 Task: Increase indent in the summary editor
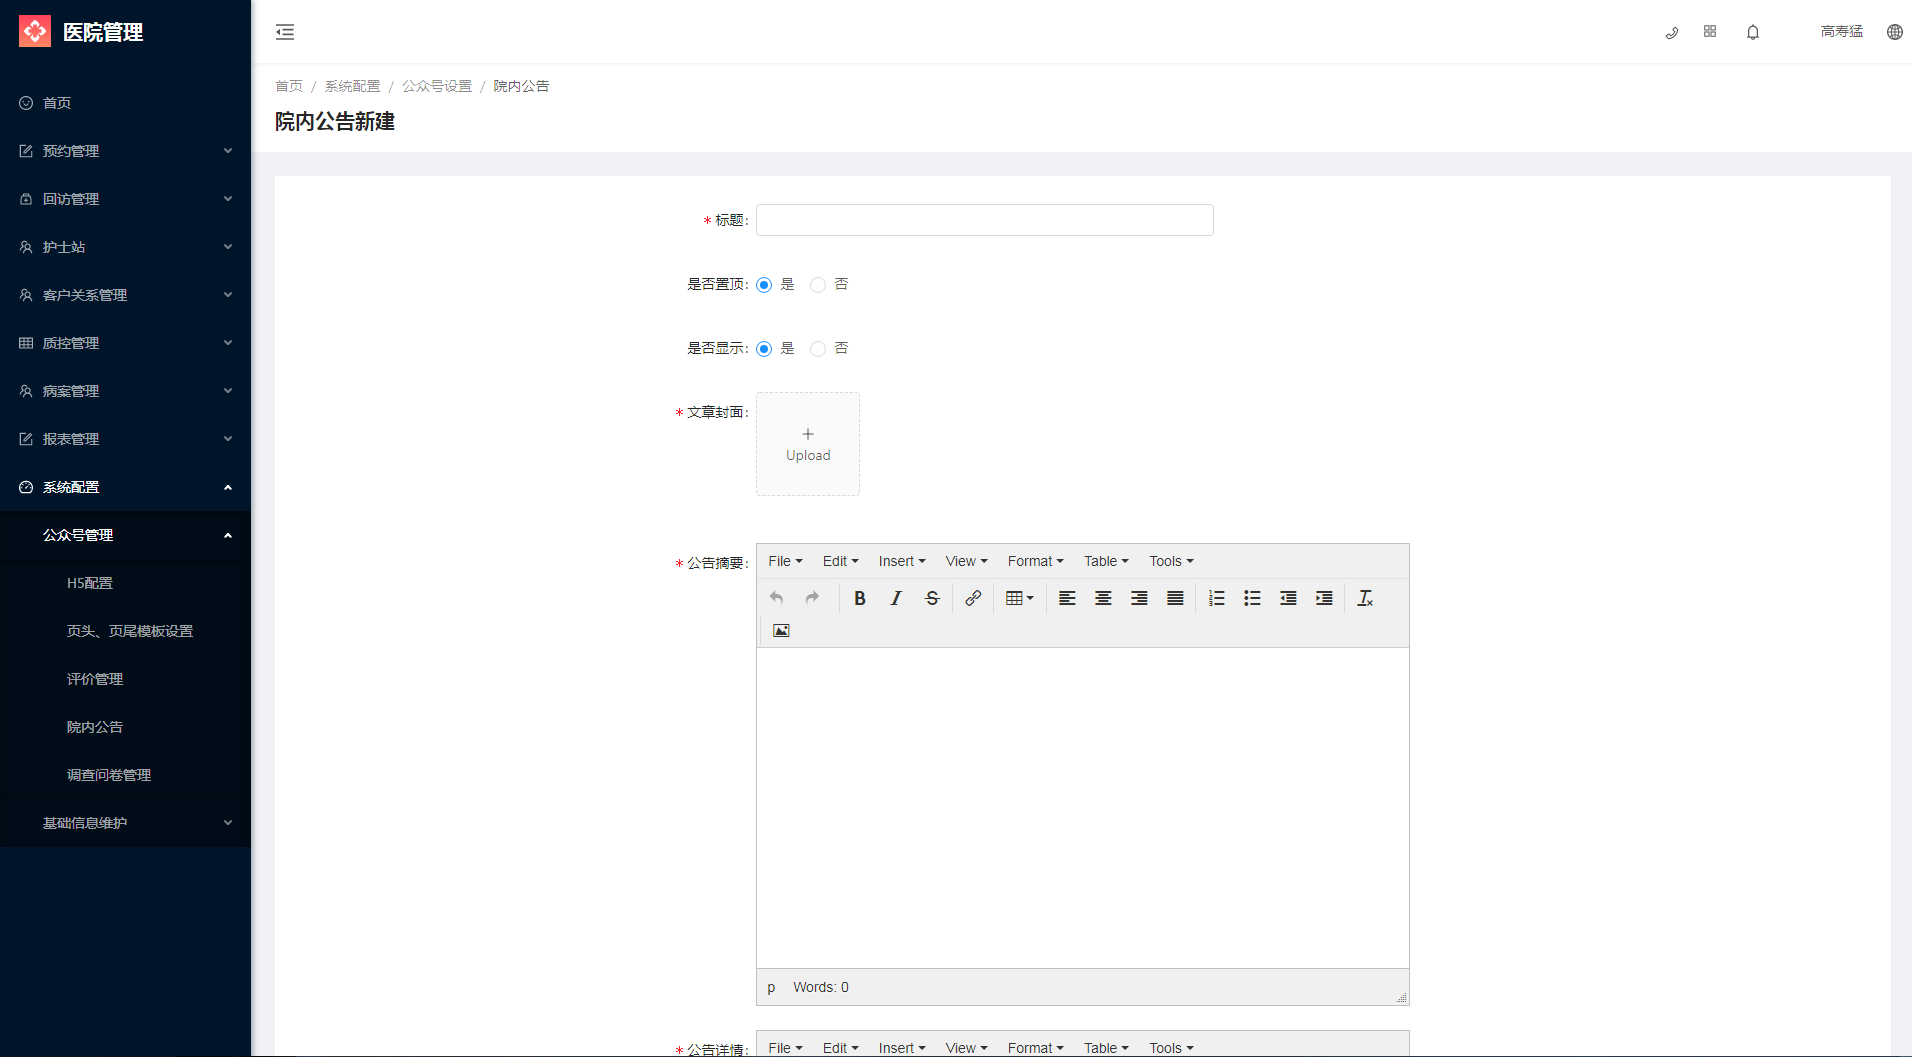pos(1324,598)
